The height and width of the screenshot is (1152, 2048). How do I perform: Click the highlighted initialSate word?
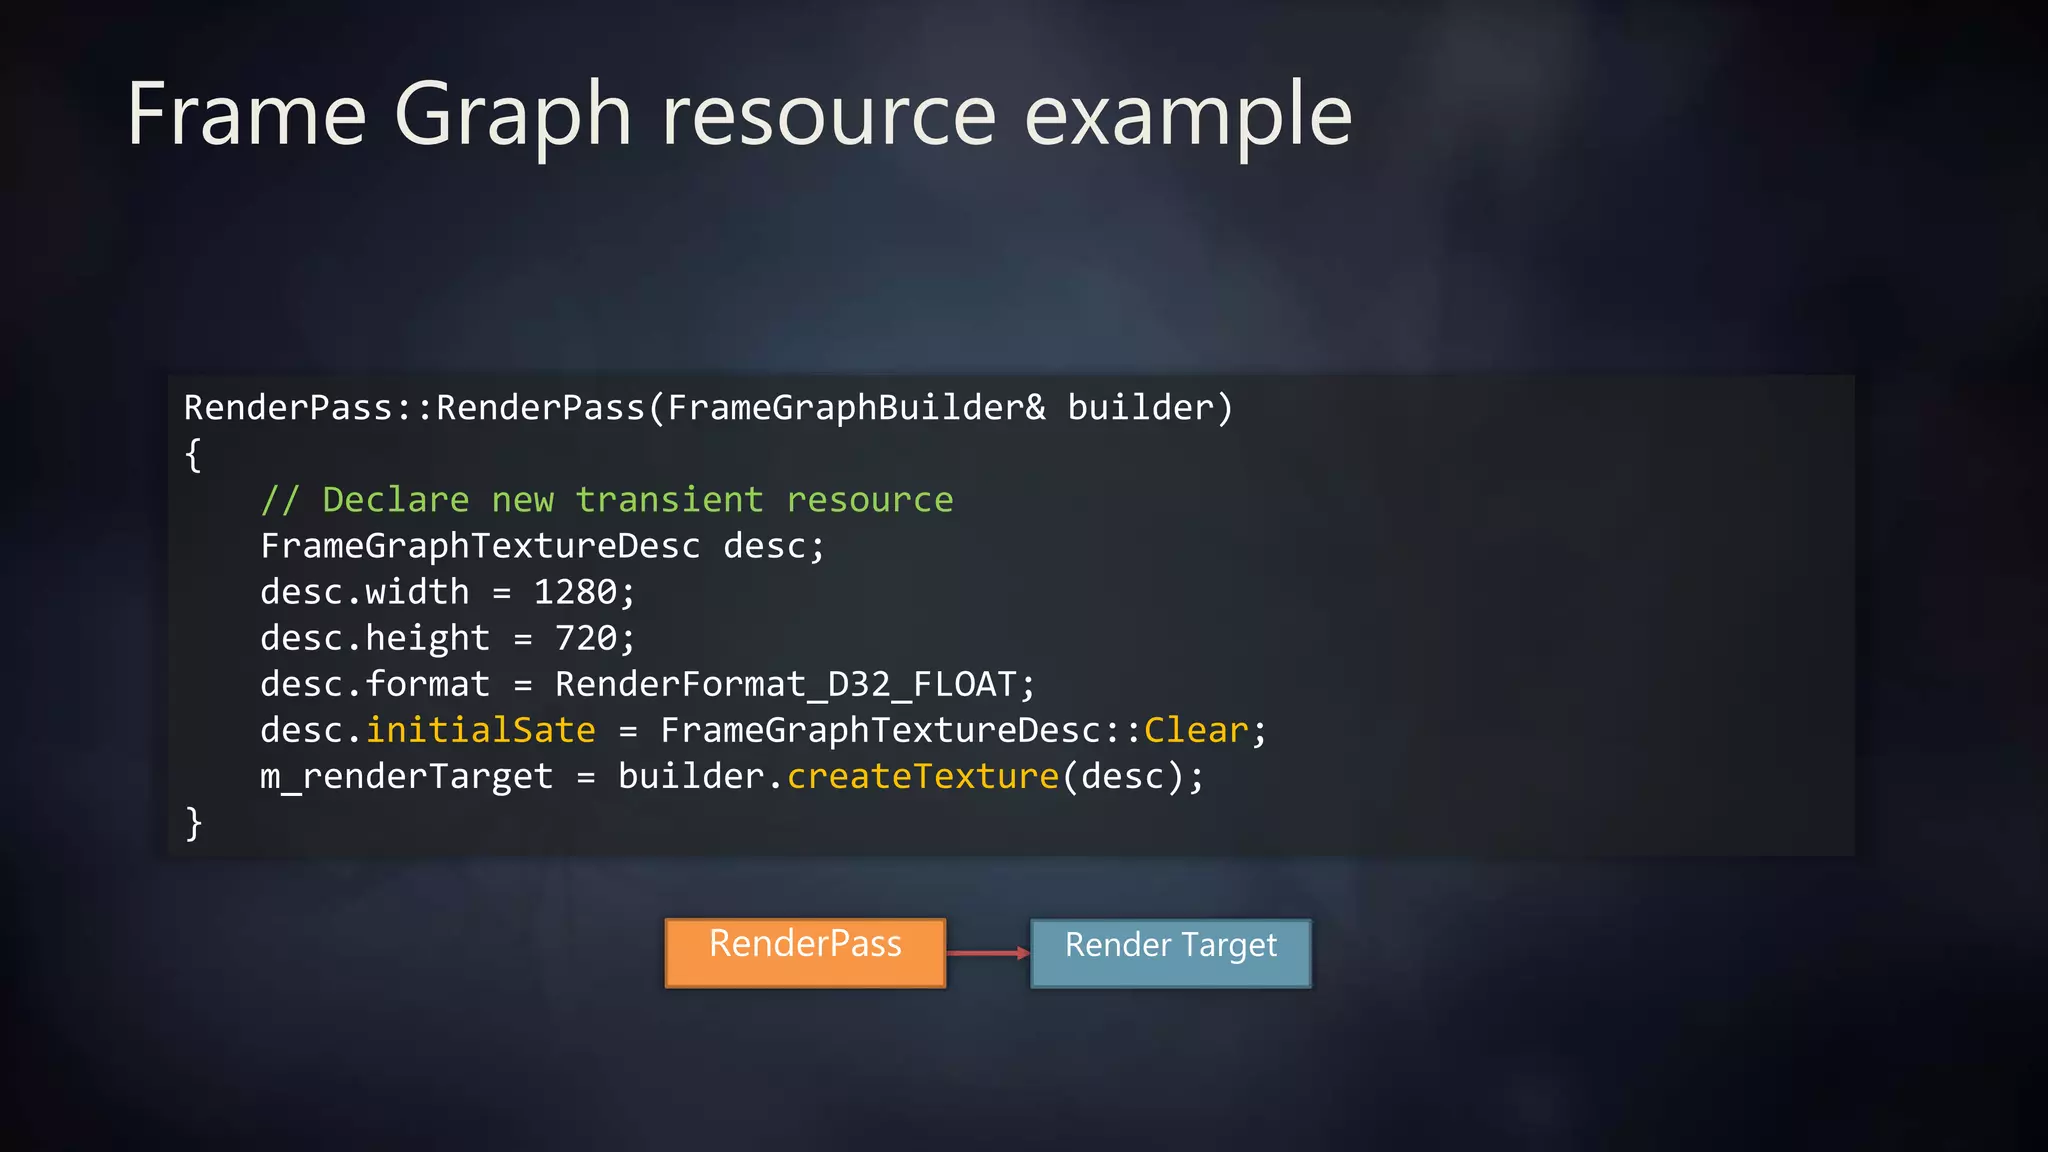click(480, 730)
